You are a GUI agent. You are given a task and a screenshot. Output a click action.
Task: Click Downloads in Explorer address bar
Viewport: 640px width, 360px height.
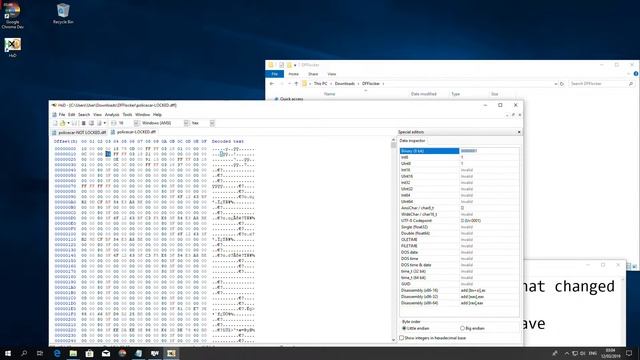[x=344, y=84]
